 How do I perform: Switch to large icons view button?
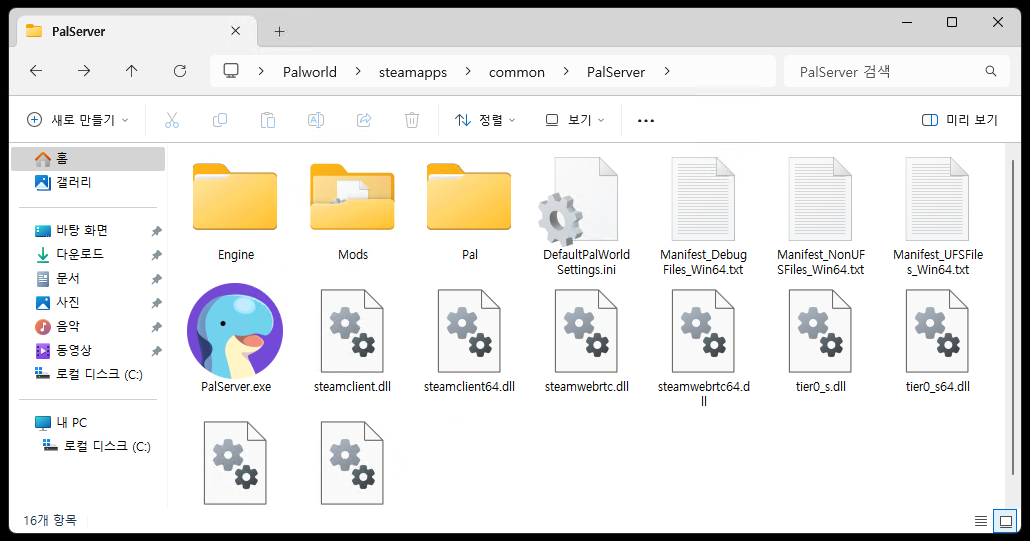click(1006, 521)
